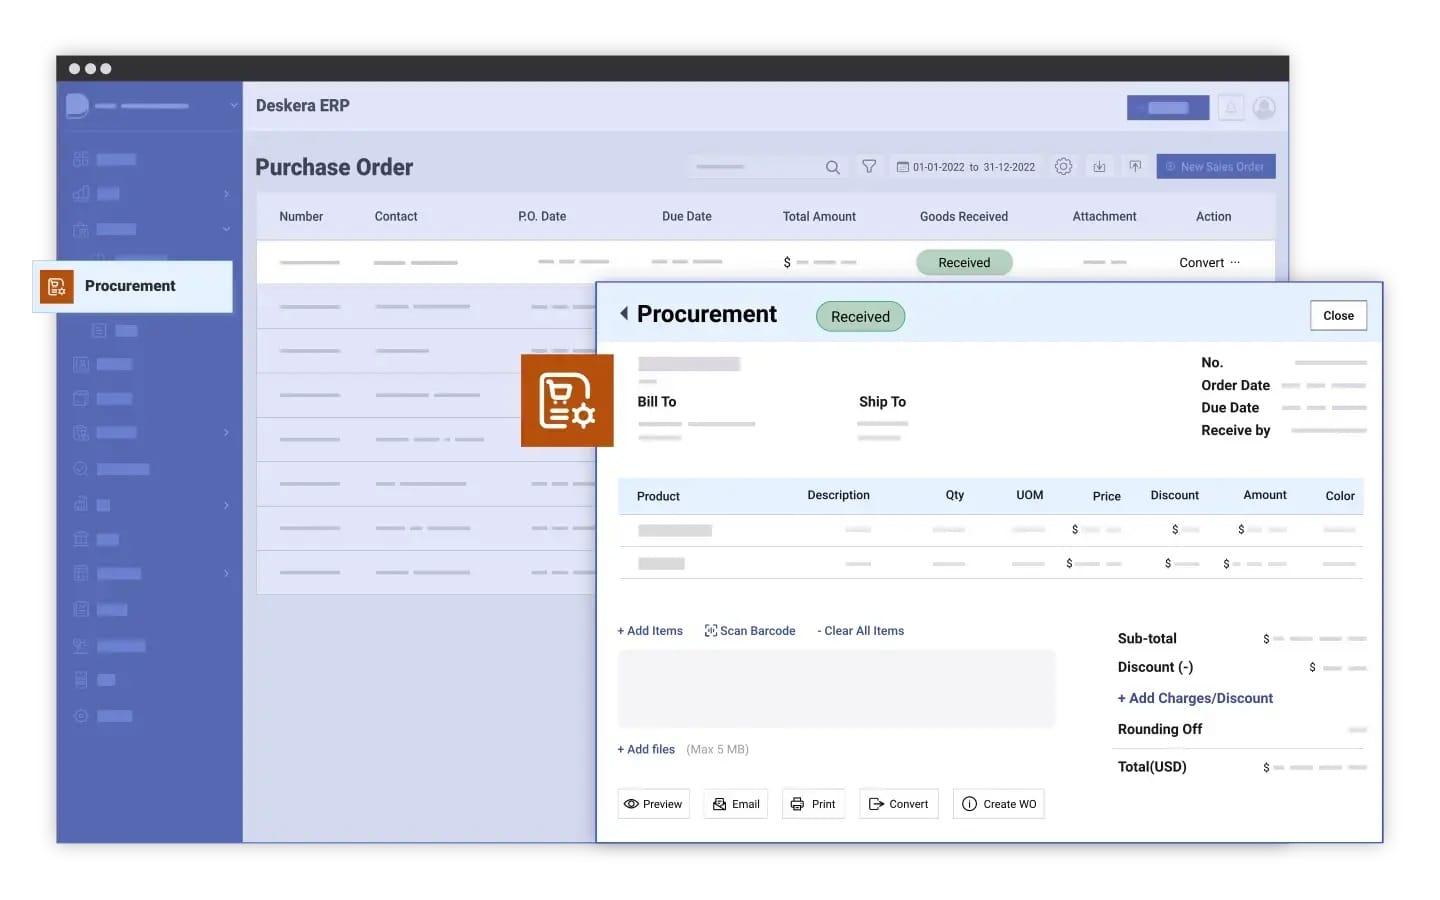Click inside the notes text area above Add files
Image resolution: width=1440 pixels, height=900 pixels.
click(x=836, y=688)
